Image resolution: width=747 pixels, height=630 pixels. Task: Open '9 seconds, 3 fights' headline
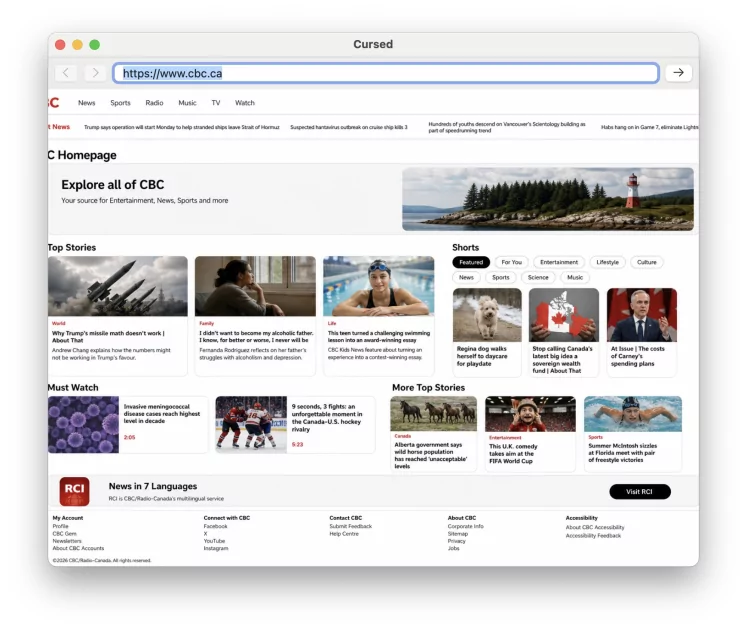[x=327, y=417]
